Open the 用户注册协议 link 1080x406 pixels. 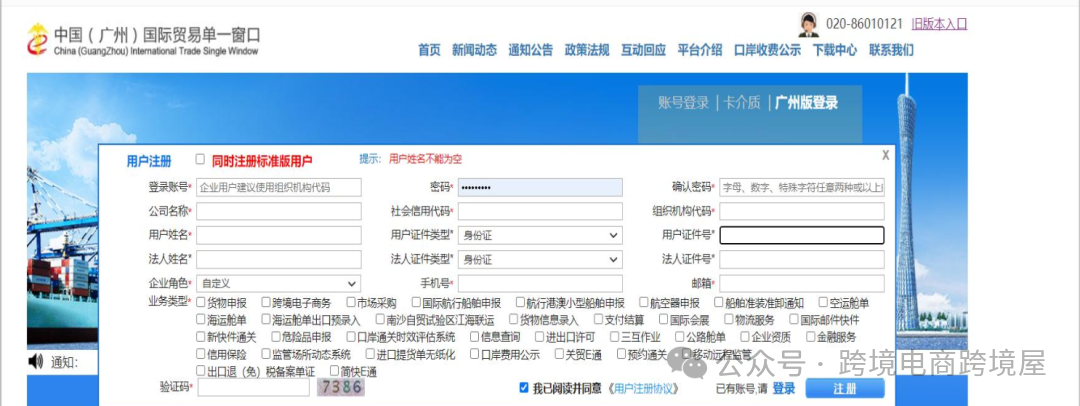(x=645, y=389)
